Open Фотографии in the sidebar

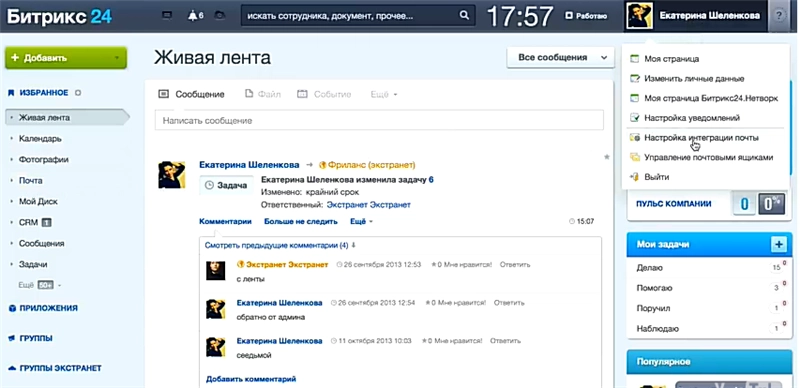[44, 160]
